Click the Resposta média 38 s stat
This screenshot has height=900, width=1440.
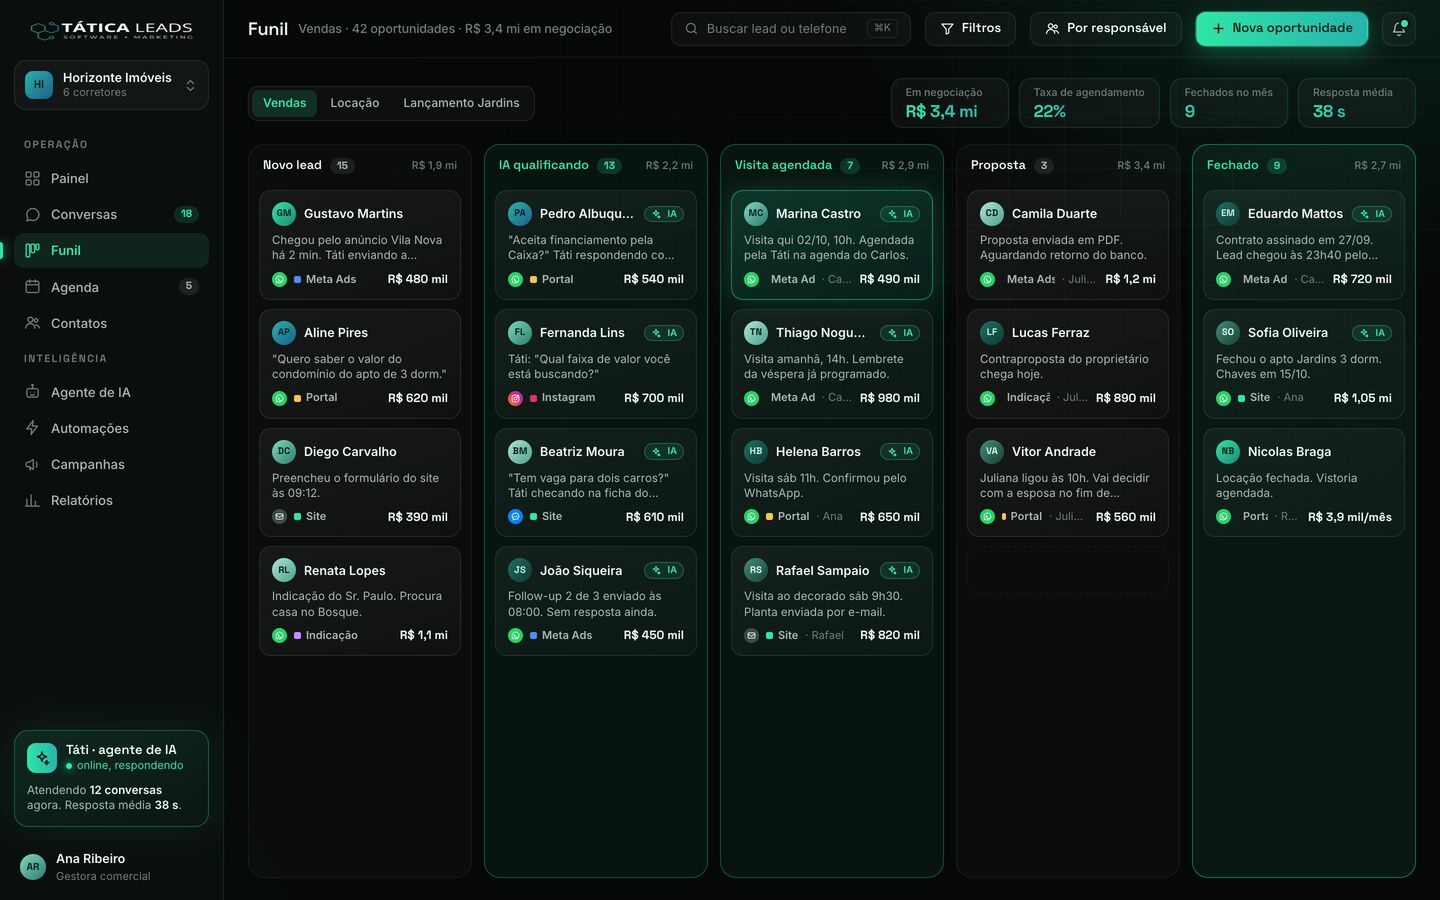coord(1357,103)
